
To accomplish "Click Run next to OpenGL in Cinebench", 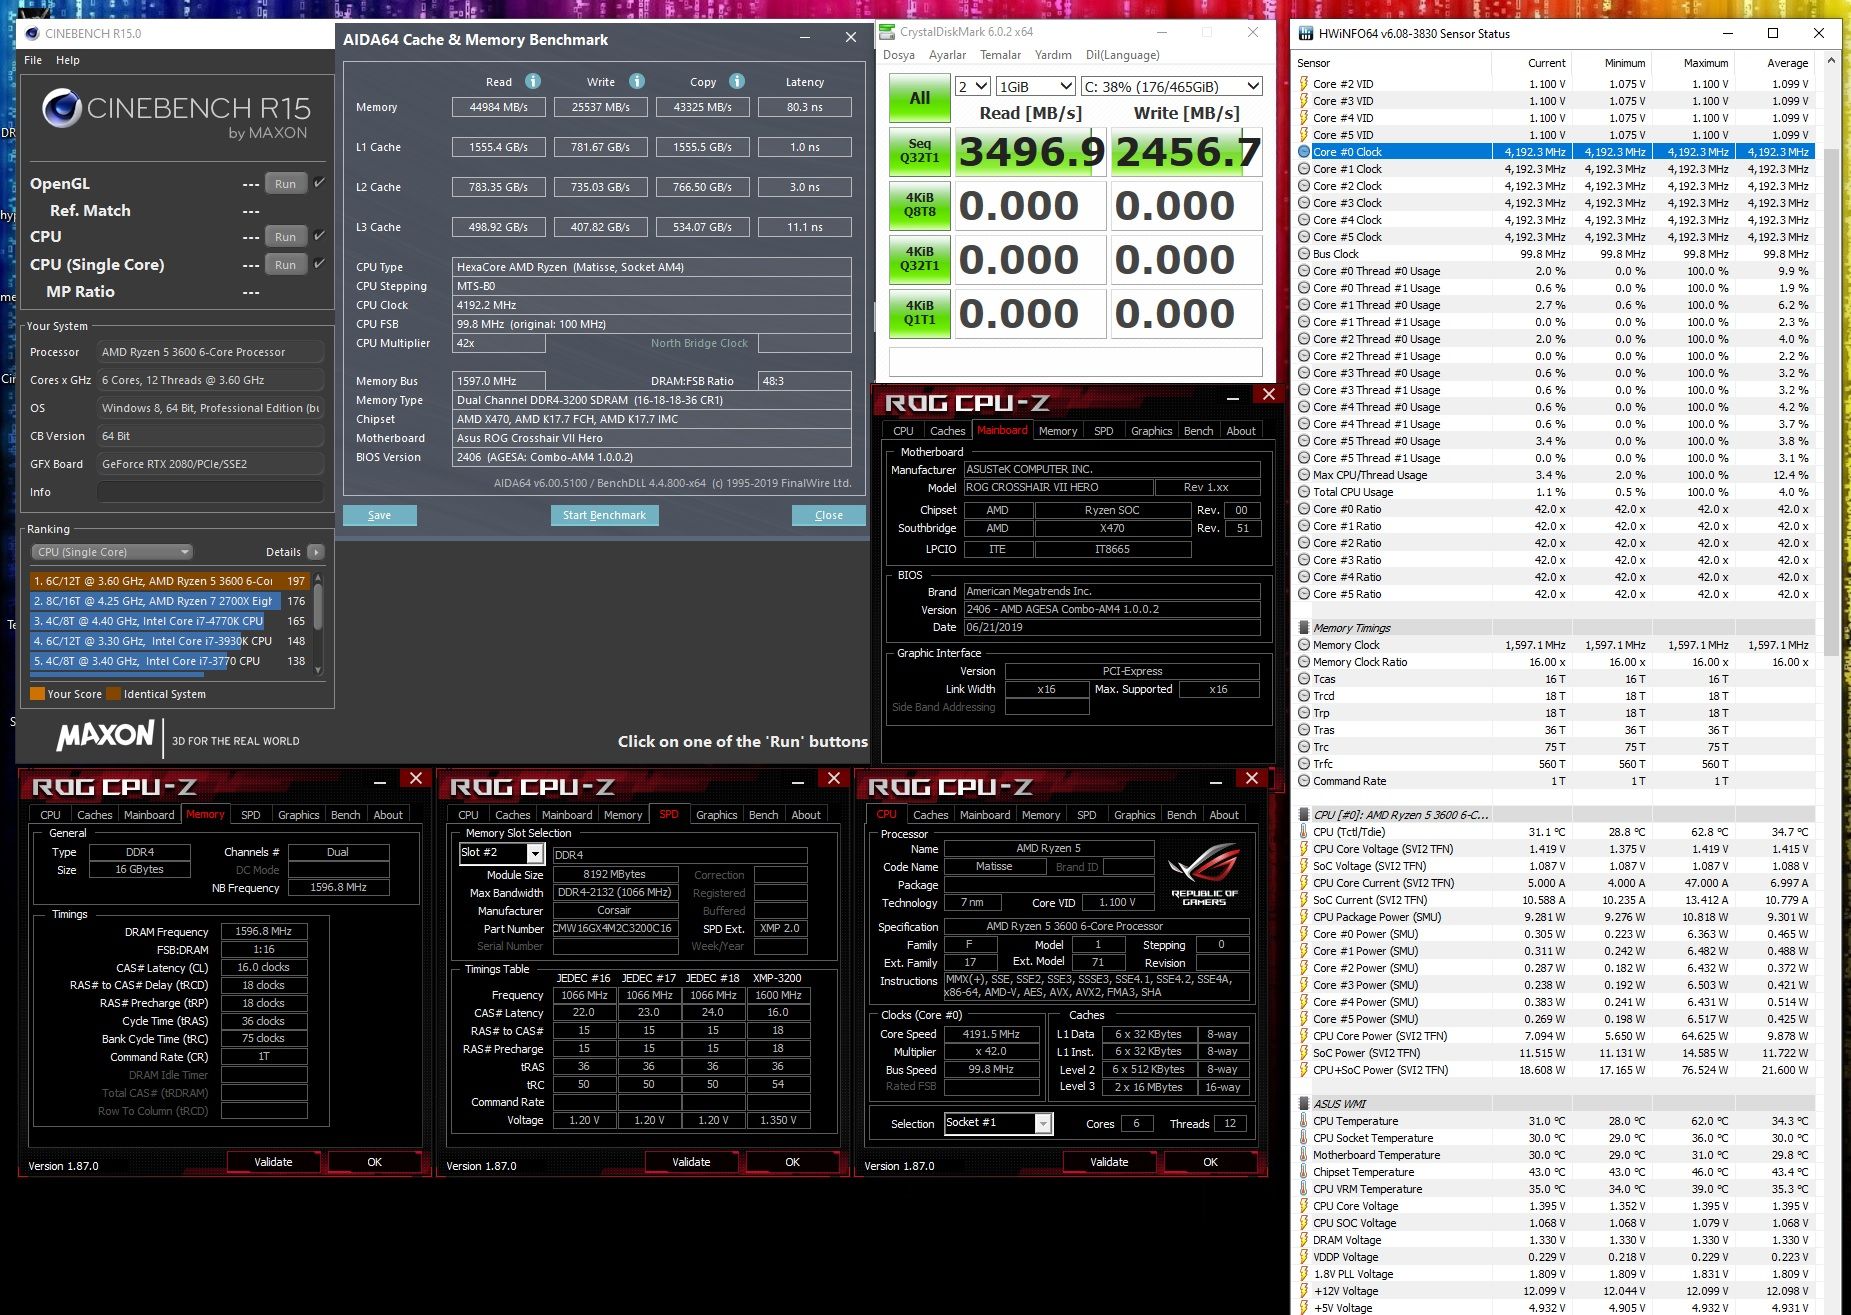I will click(285, 184).
